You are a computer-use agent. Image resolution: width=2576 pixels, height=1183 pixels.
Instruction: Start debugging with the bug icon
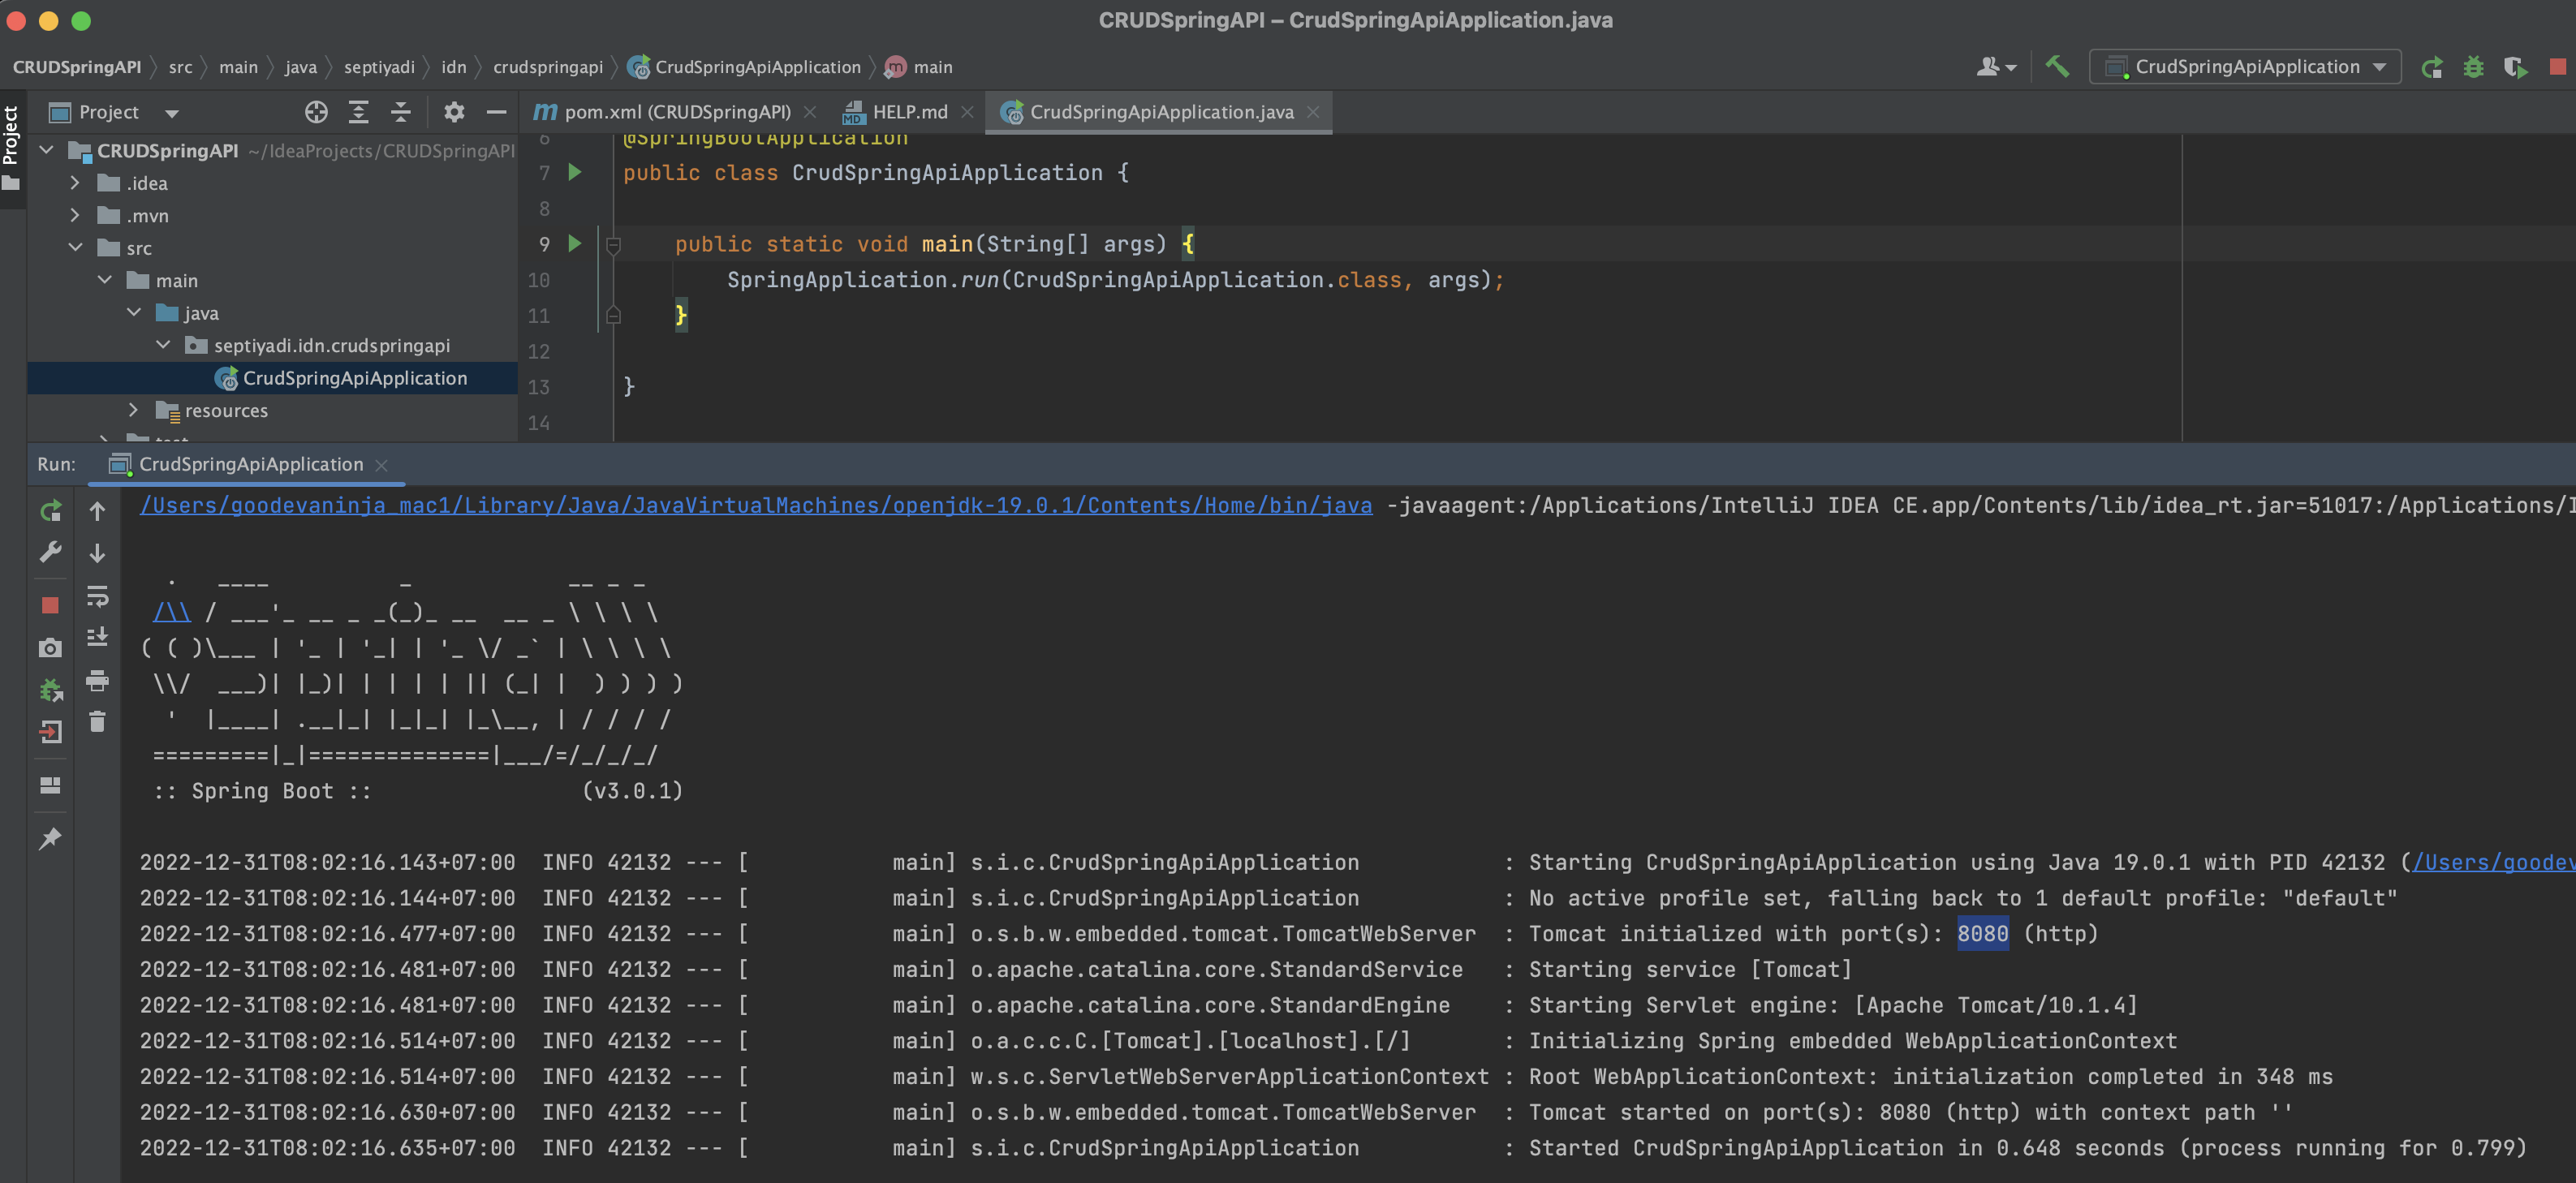point(2473,66)
